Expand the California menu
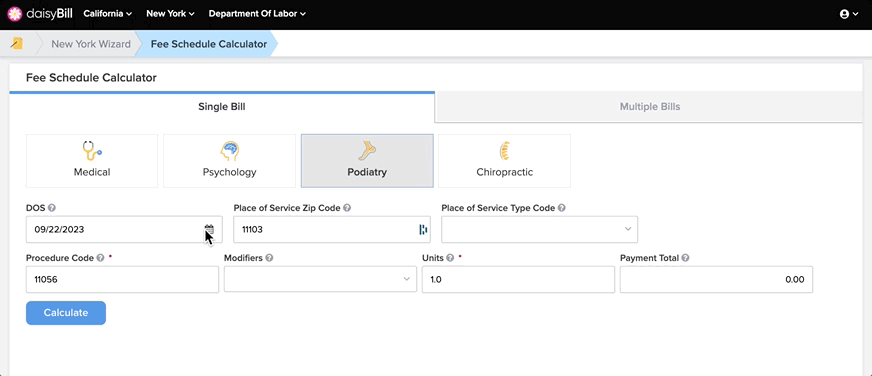This screenshot has width=872, height=376. 108,14
